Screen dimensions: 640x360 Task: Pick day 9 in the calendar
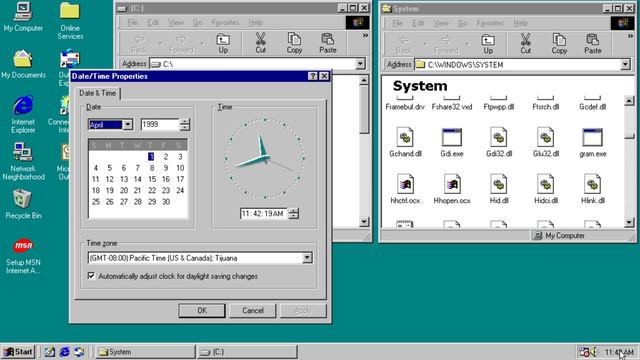[x=166, y=168]
